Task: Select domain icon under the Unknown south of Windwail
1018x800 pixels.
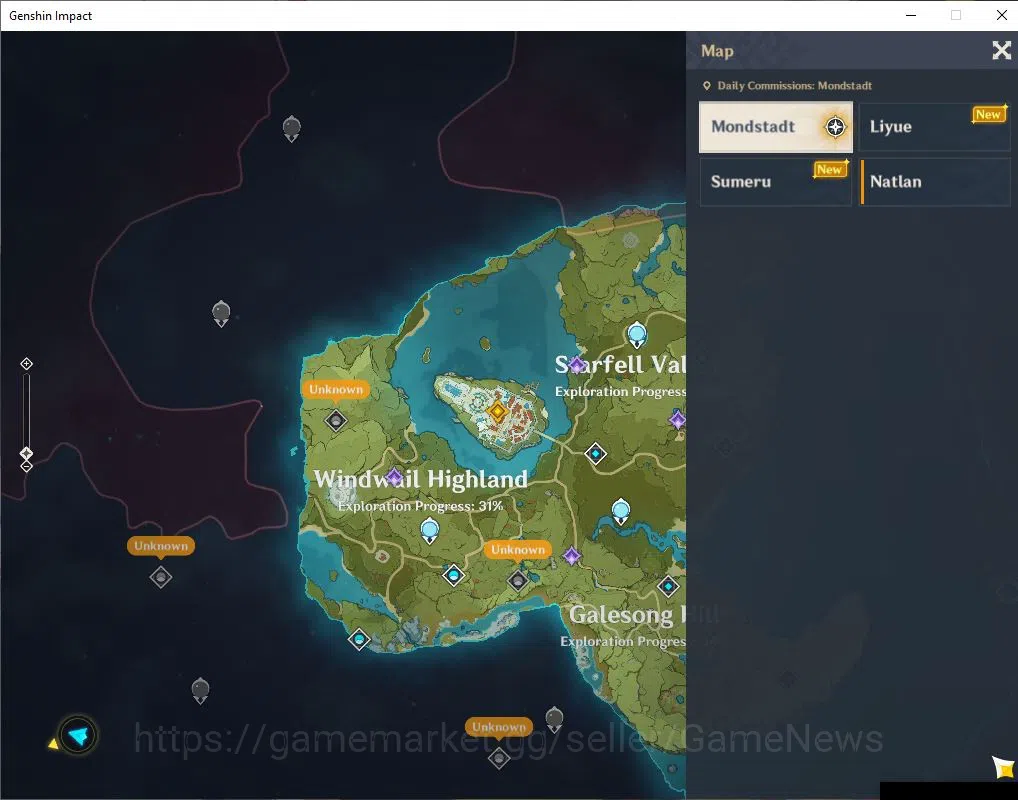Action: click(517, 581)
